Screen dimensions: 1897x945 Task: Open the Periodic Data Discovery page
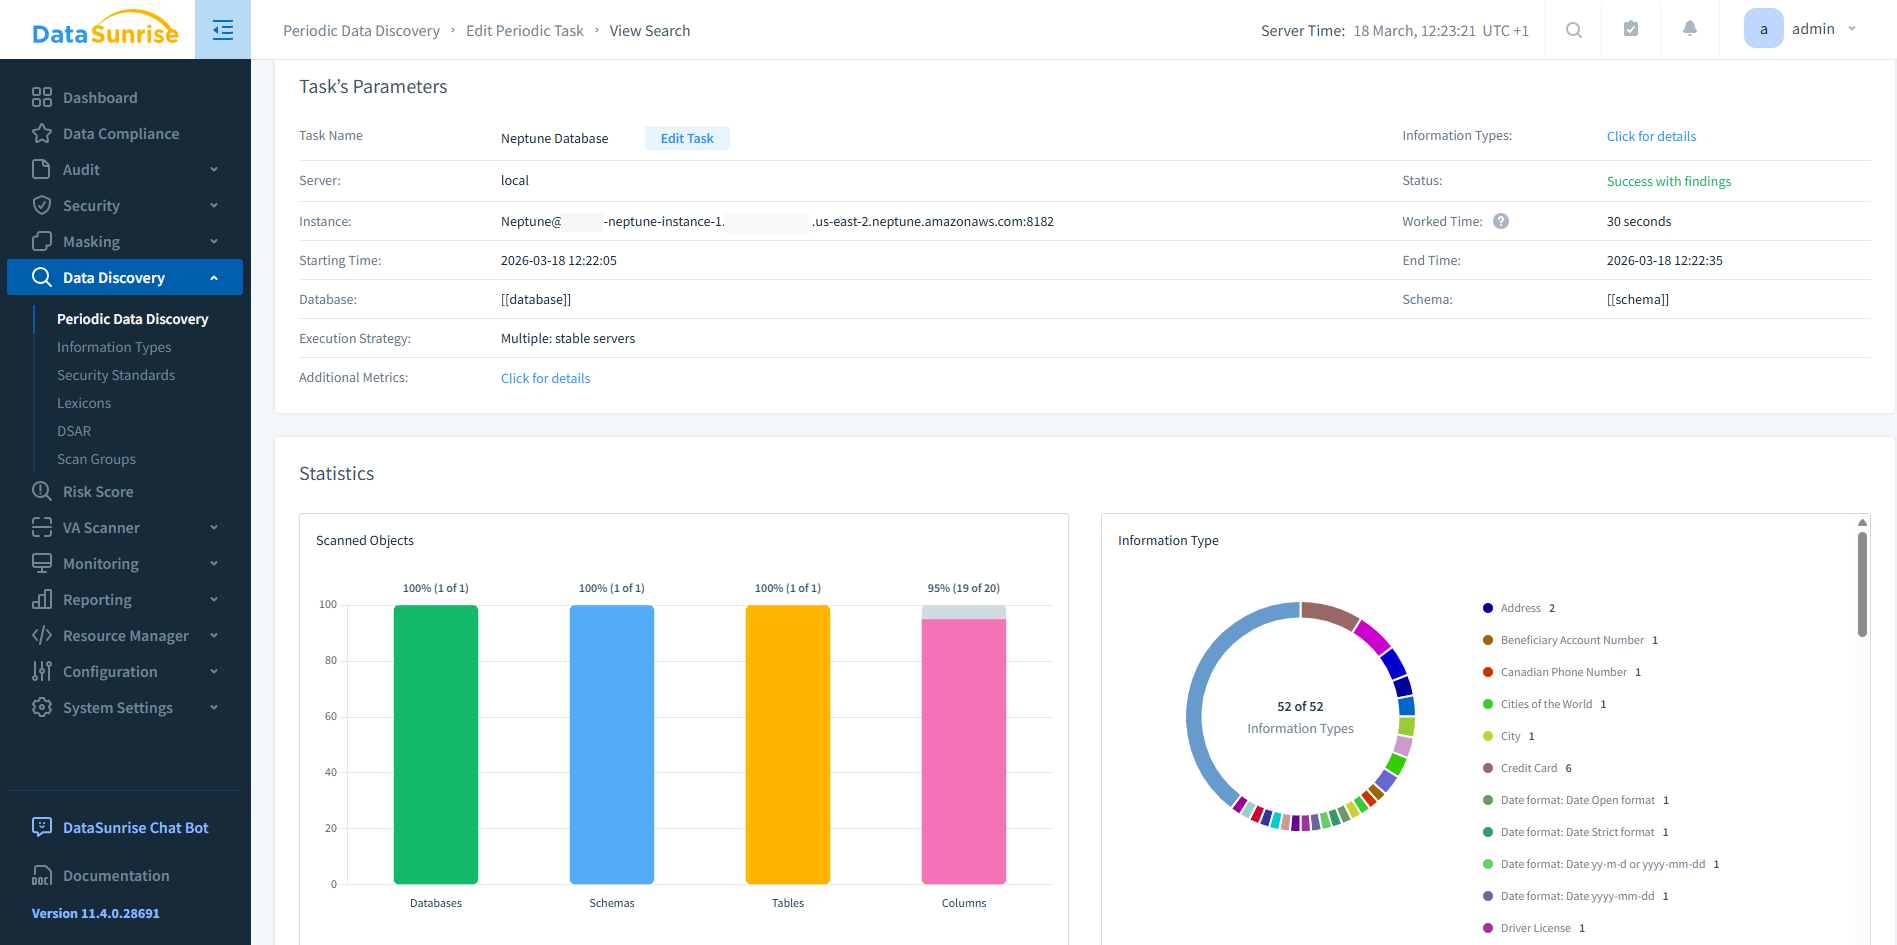click(x=132, y=318)
